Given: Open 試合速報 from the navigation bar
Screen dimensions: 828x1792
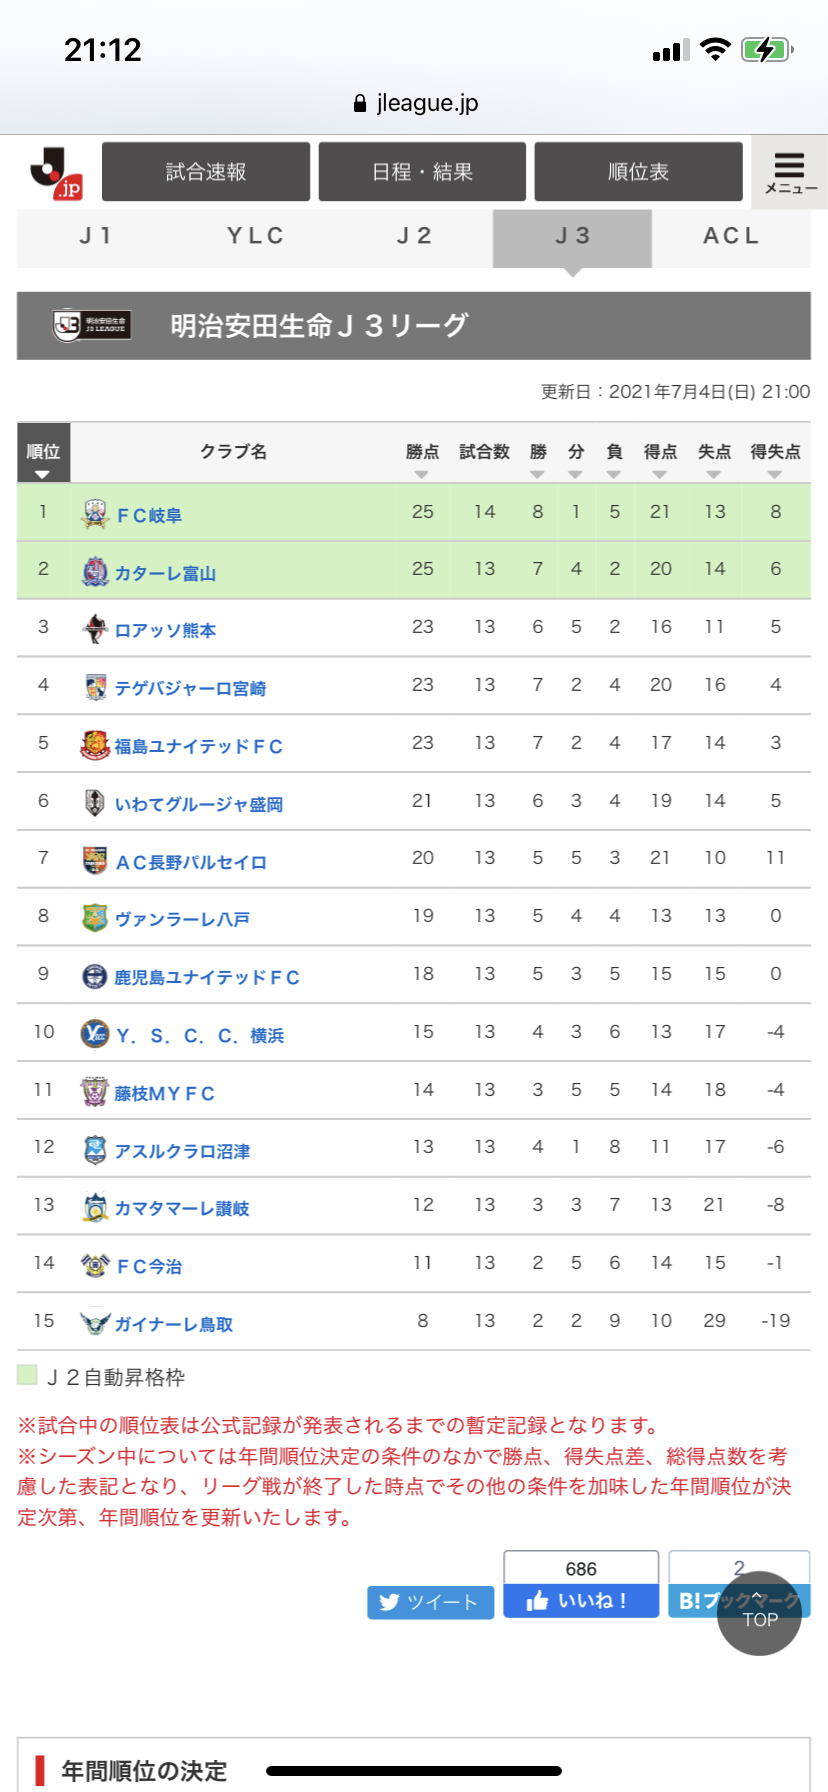Looking at the screenshot, I should pyautogui.click(x=206, y=172).
